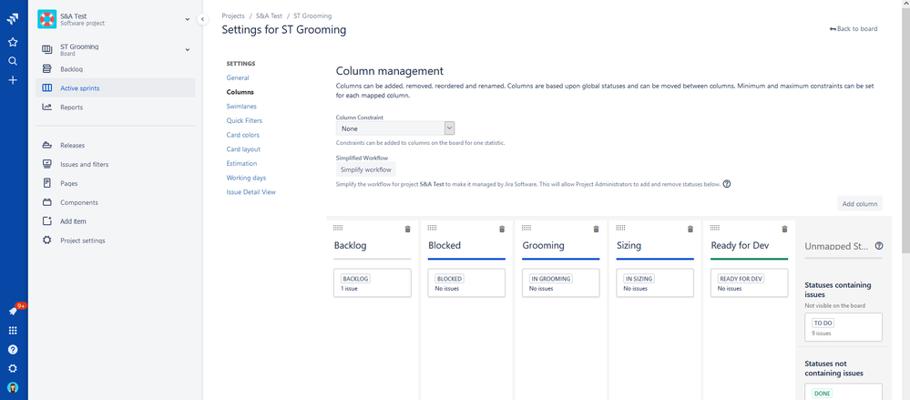
Task: Select the IN GROOMING status card
Action: (561, 283)
